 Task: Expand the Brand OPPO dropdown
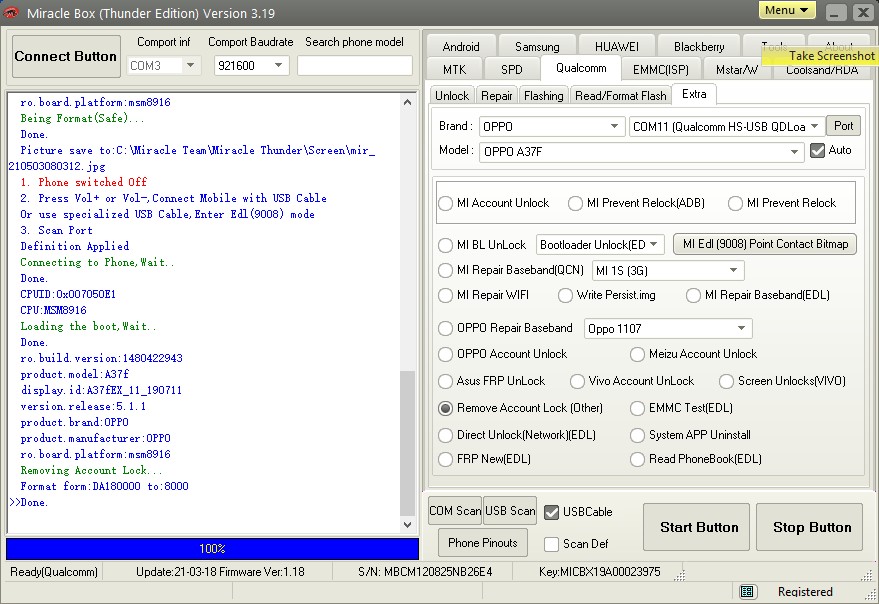click(614, 127)
